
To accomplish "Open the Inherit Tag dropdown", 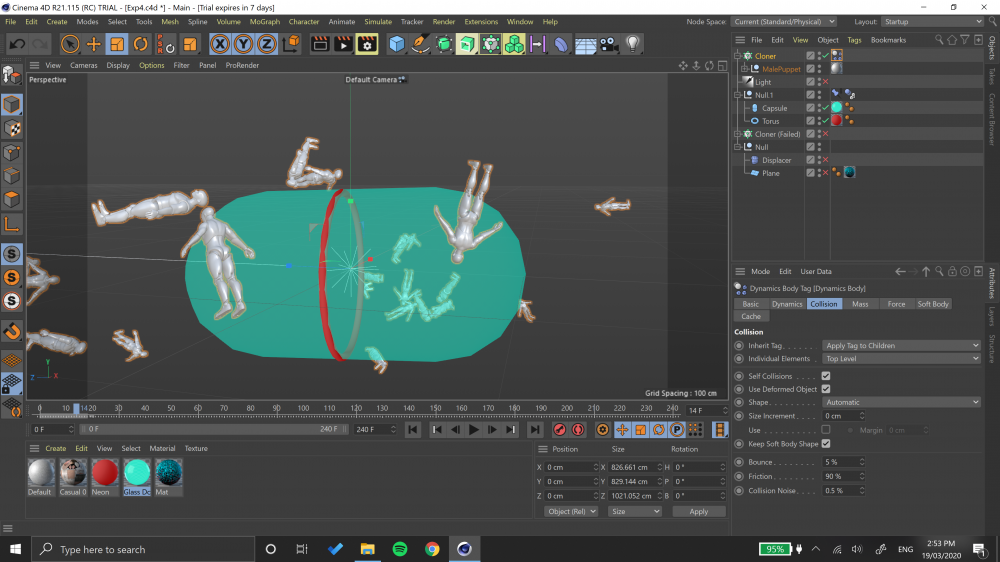I will click(901, 346).
